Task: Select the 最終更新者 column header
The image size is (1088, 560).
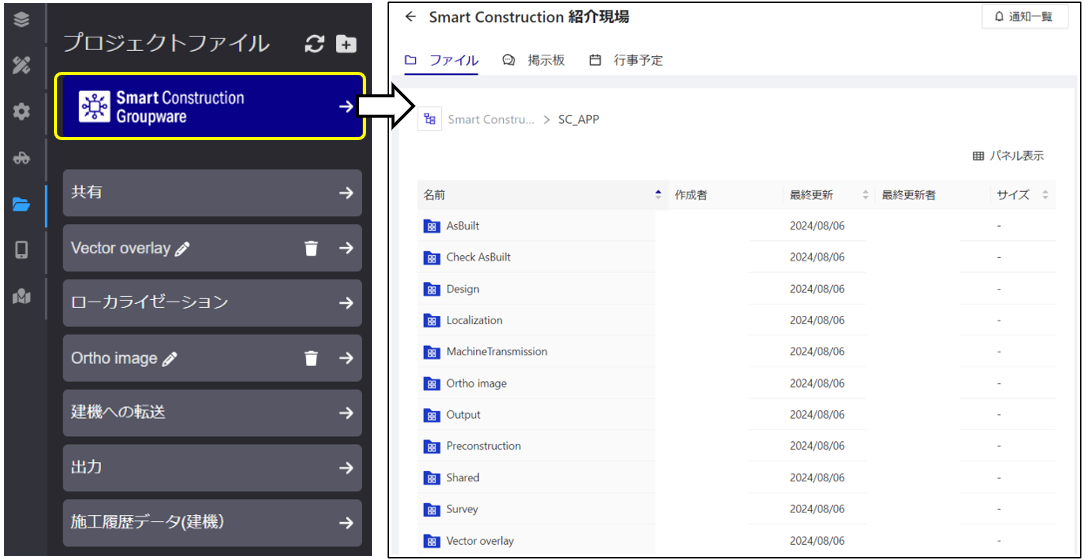Action: 909,196
